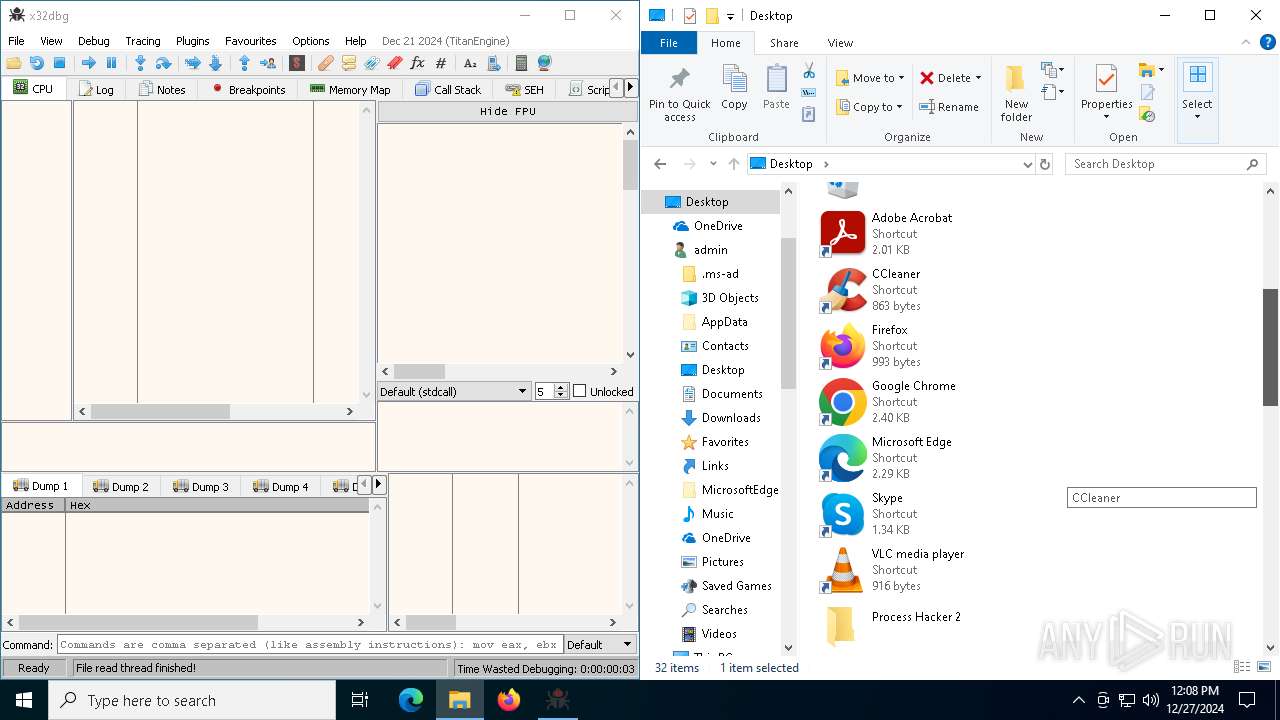Click the Start button on the taskbar
Image resolution: width=1280 pixels, height=720 pixels.
click(x=24, y=700)
